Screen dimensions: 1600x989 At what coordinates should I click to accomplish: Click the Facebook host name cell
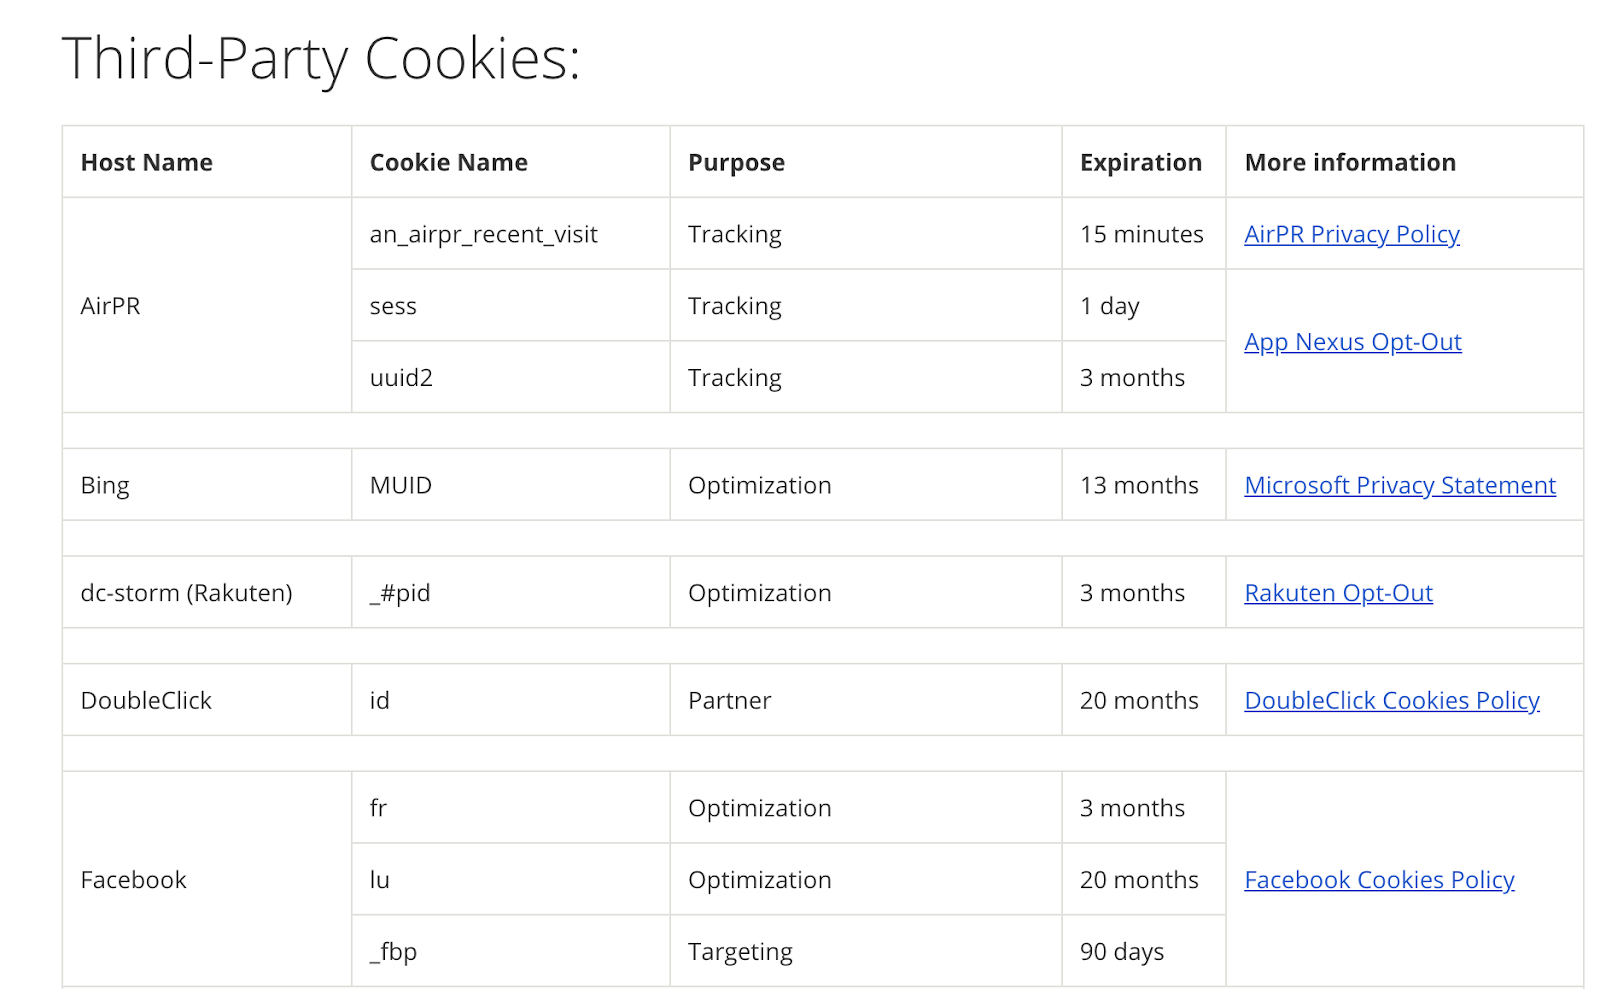pyautogui.click(x=207, y=880)
